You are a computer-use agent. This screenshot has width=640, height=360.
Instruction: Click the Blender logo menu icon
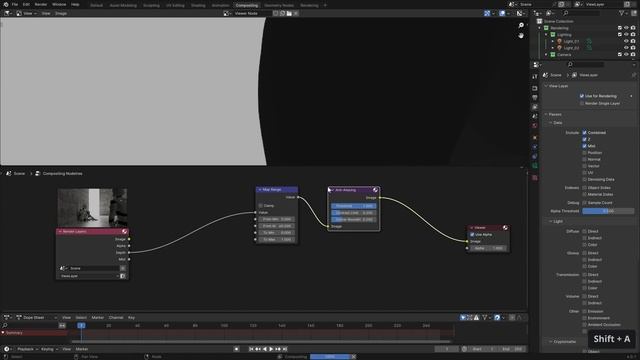click(x=6, y=4)
